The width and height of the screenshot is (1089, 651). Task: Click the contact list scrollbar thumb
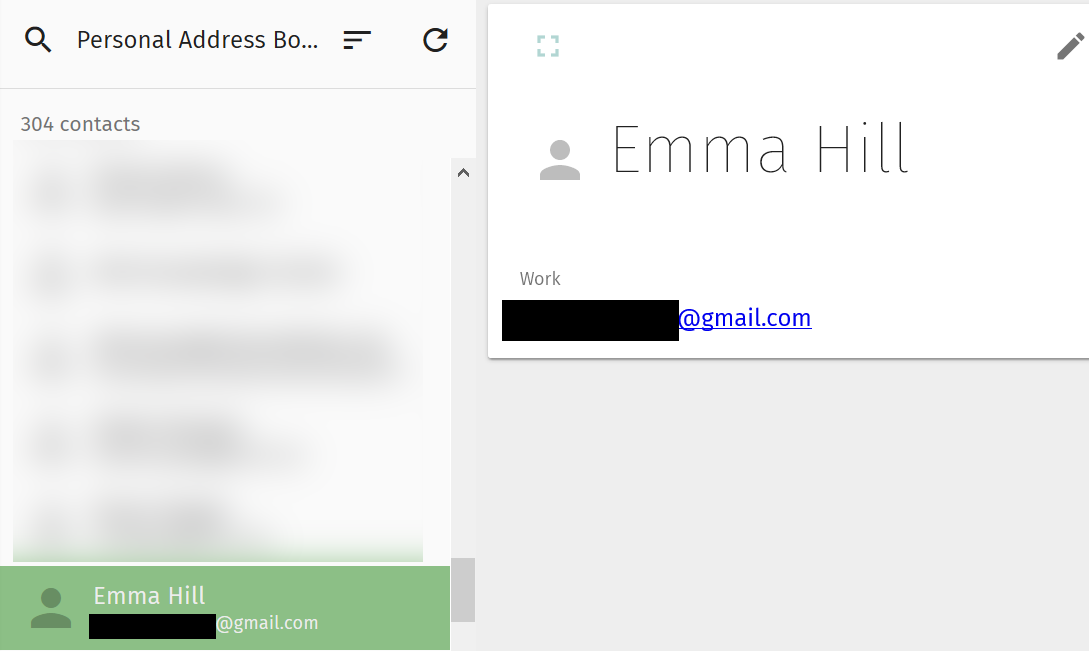tap(463, 589)
